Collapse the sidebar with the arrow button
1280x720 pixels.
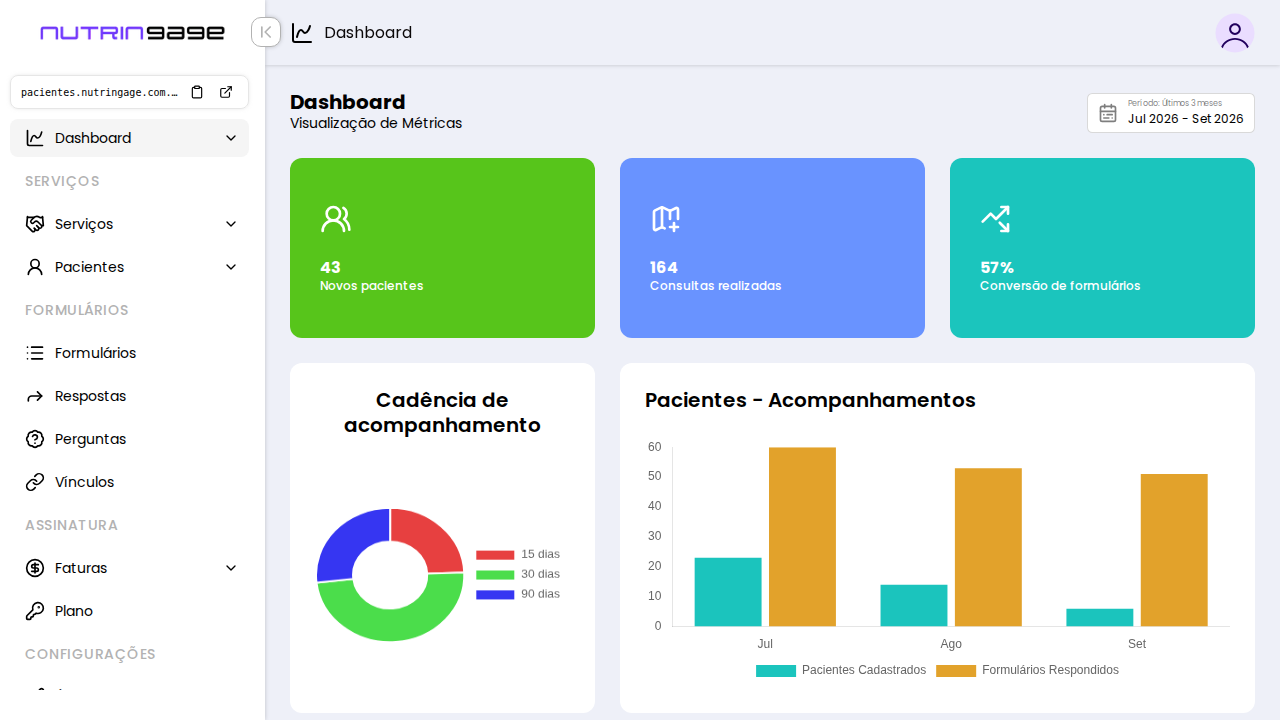(x=266, y=32)
